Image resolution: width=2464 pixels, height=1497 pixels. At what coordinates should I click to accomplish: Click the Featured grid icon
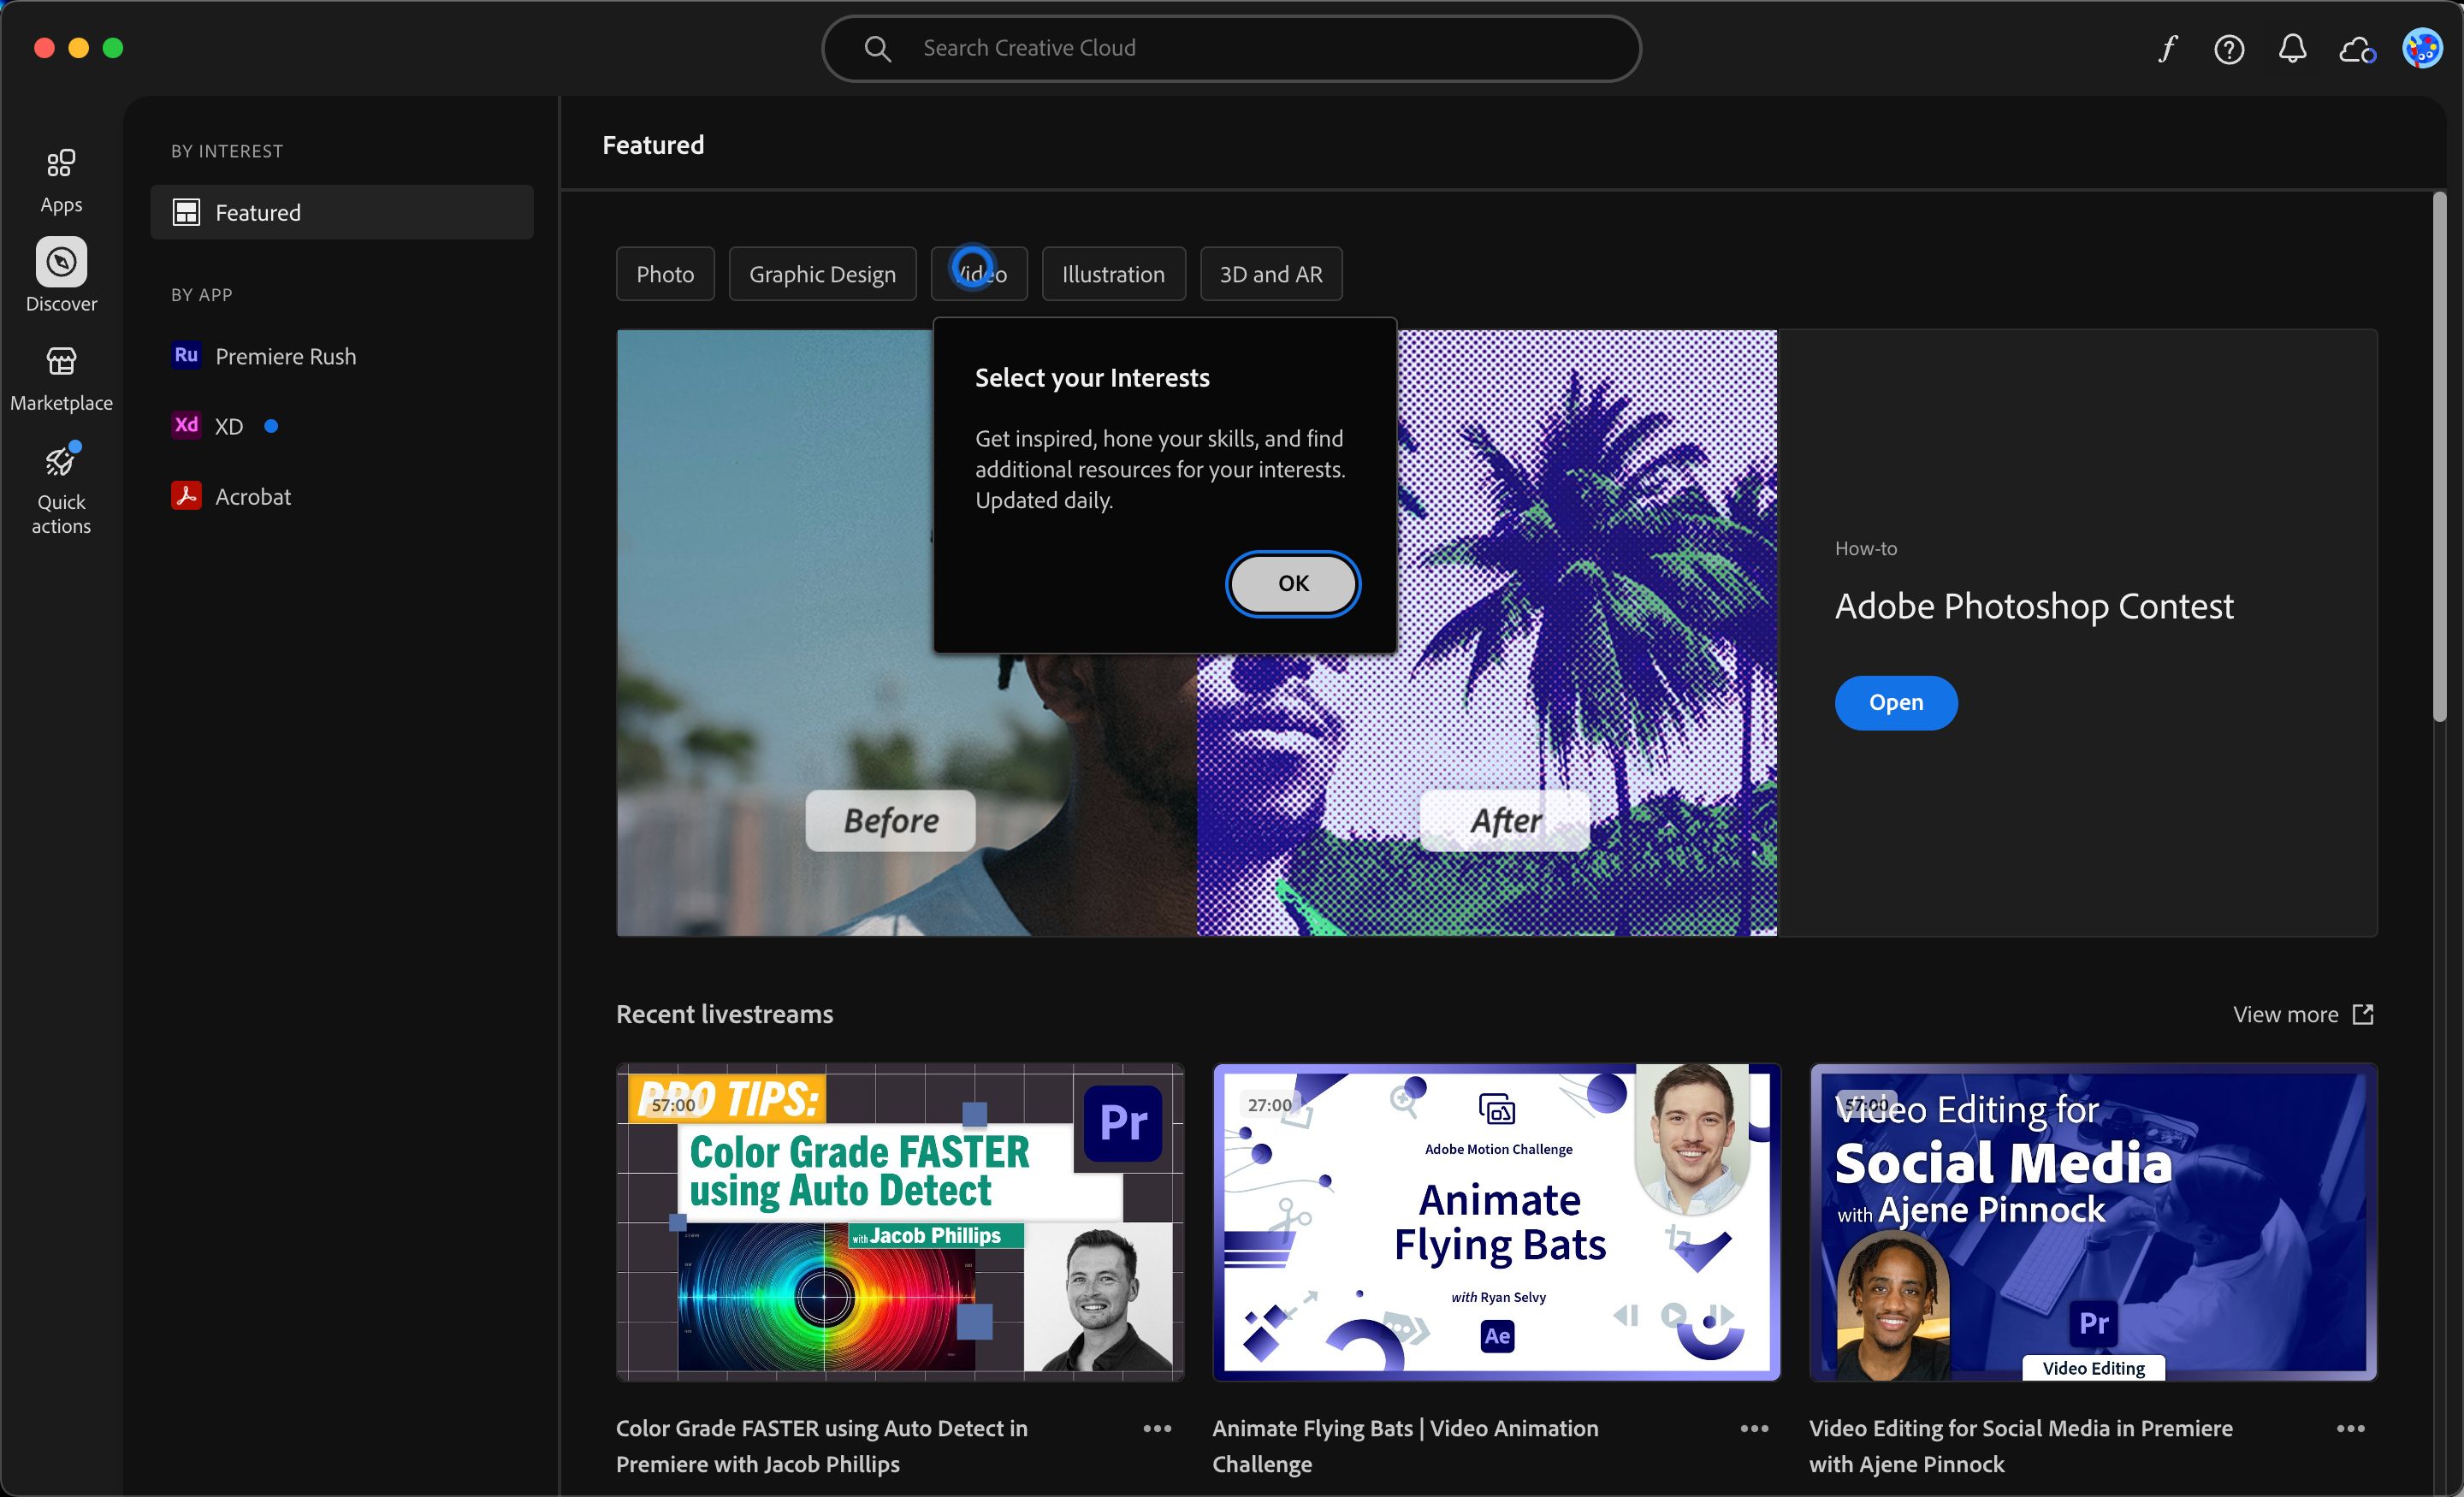coord(186,212)
